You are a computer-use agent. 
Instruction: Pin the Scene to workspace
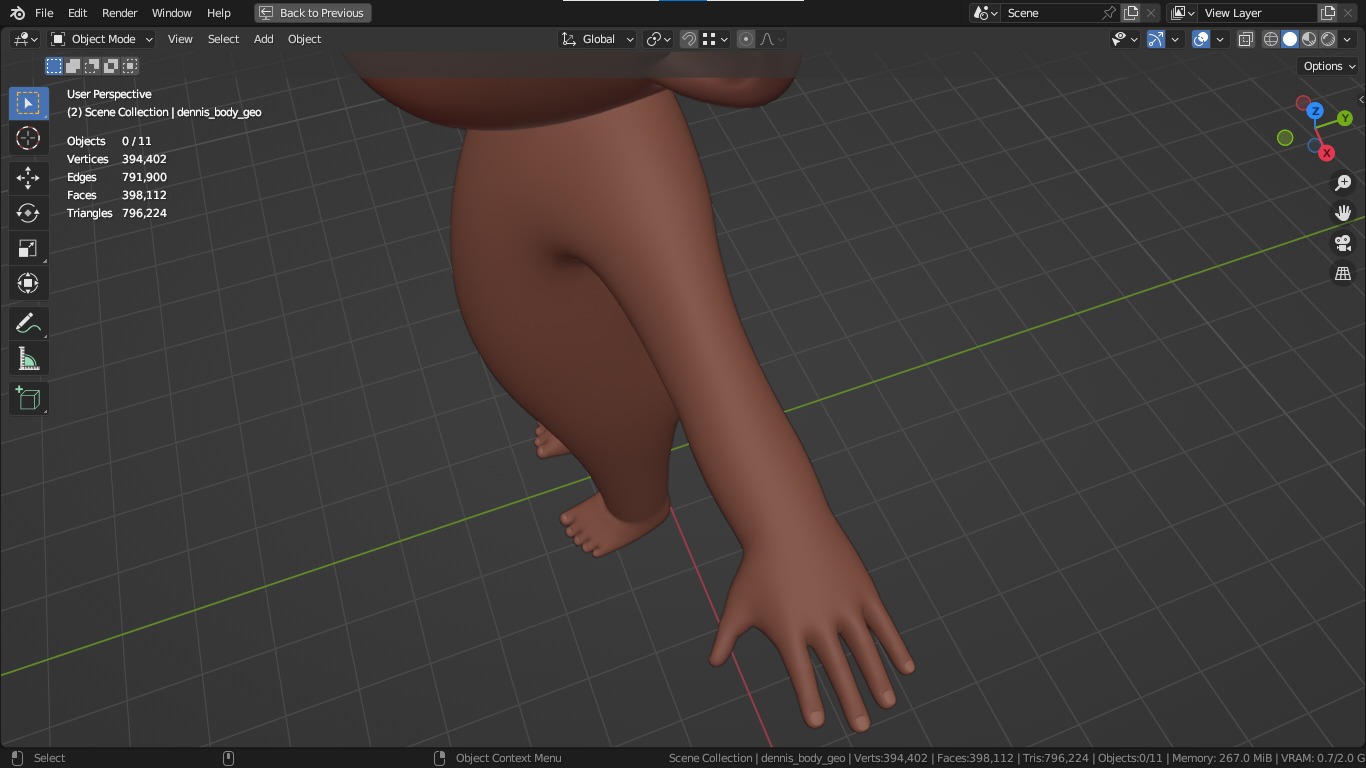click(x=1108, y=13)
